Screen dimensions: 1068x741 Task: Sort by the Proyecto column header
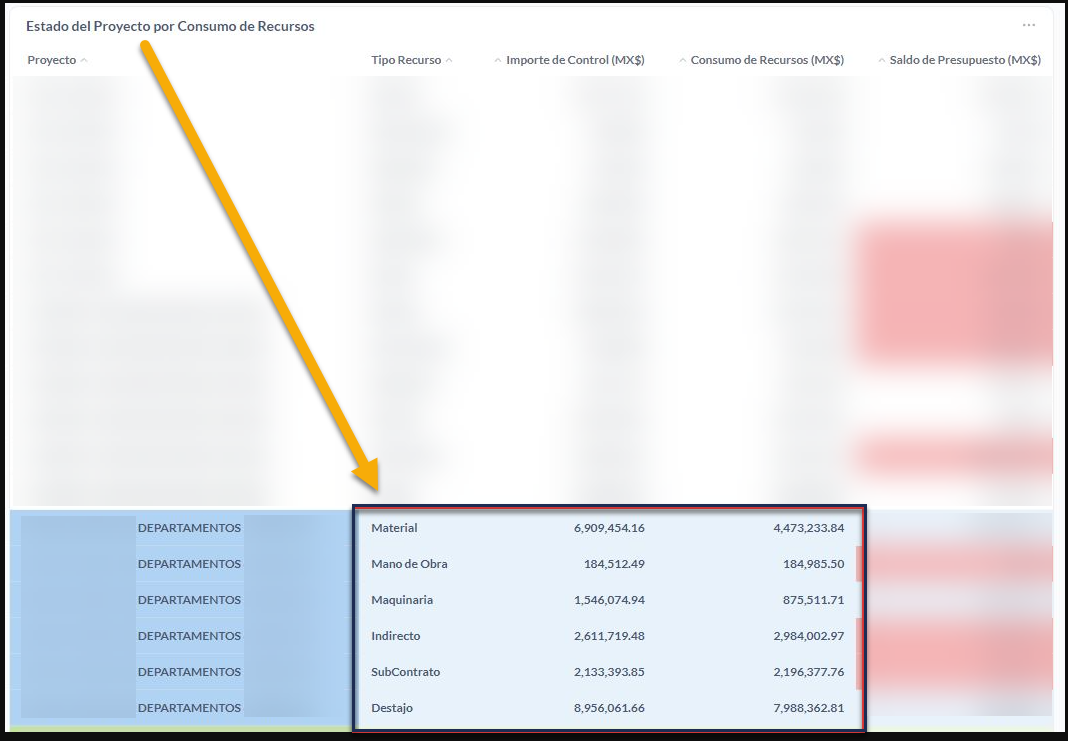pos(52,60)
